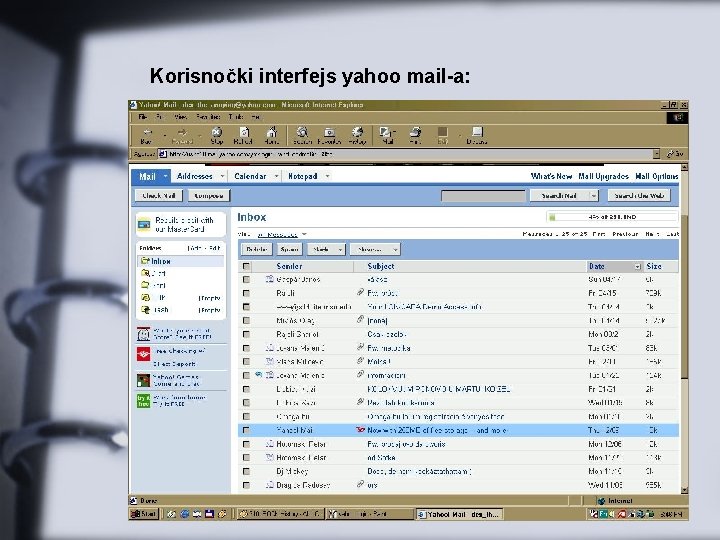Viewport: 720px width, 540px height.
Task: Click attachment paperclip on Dragica Radusev message
Action: [360, 484]
